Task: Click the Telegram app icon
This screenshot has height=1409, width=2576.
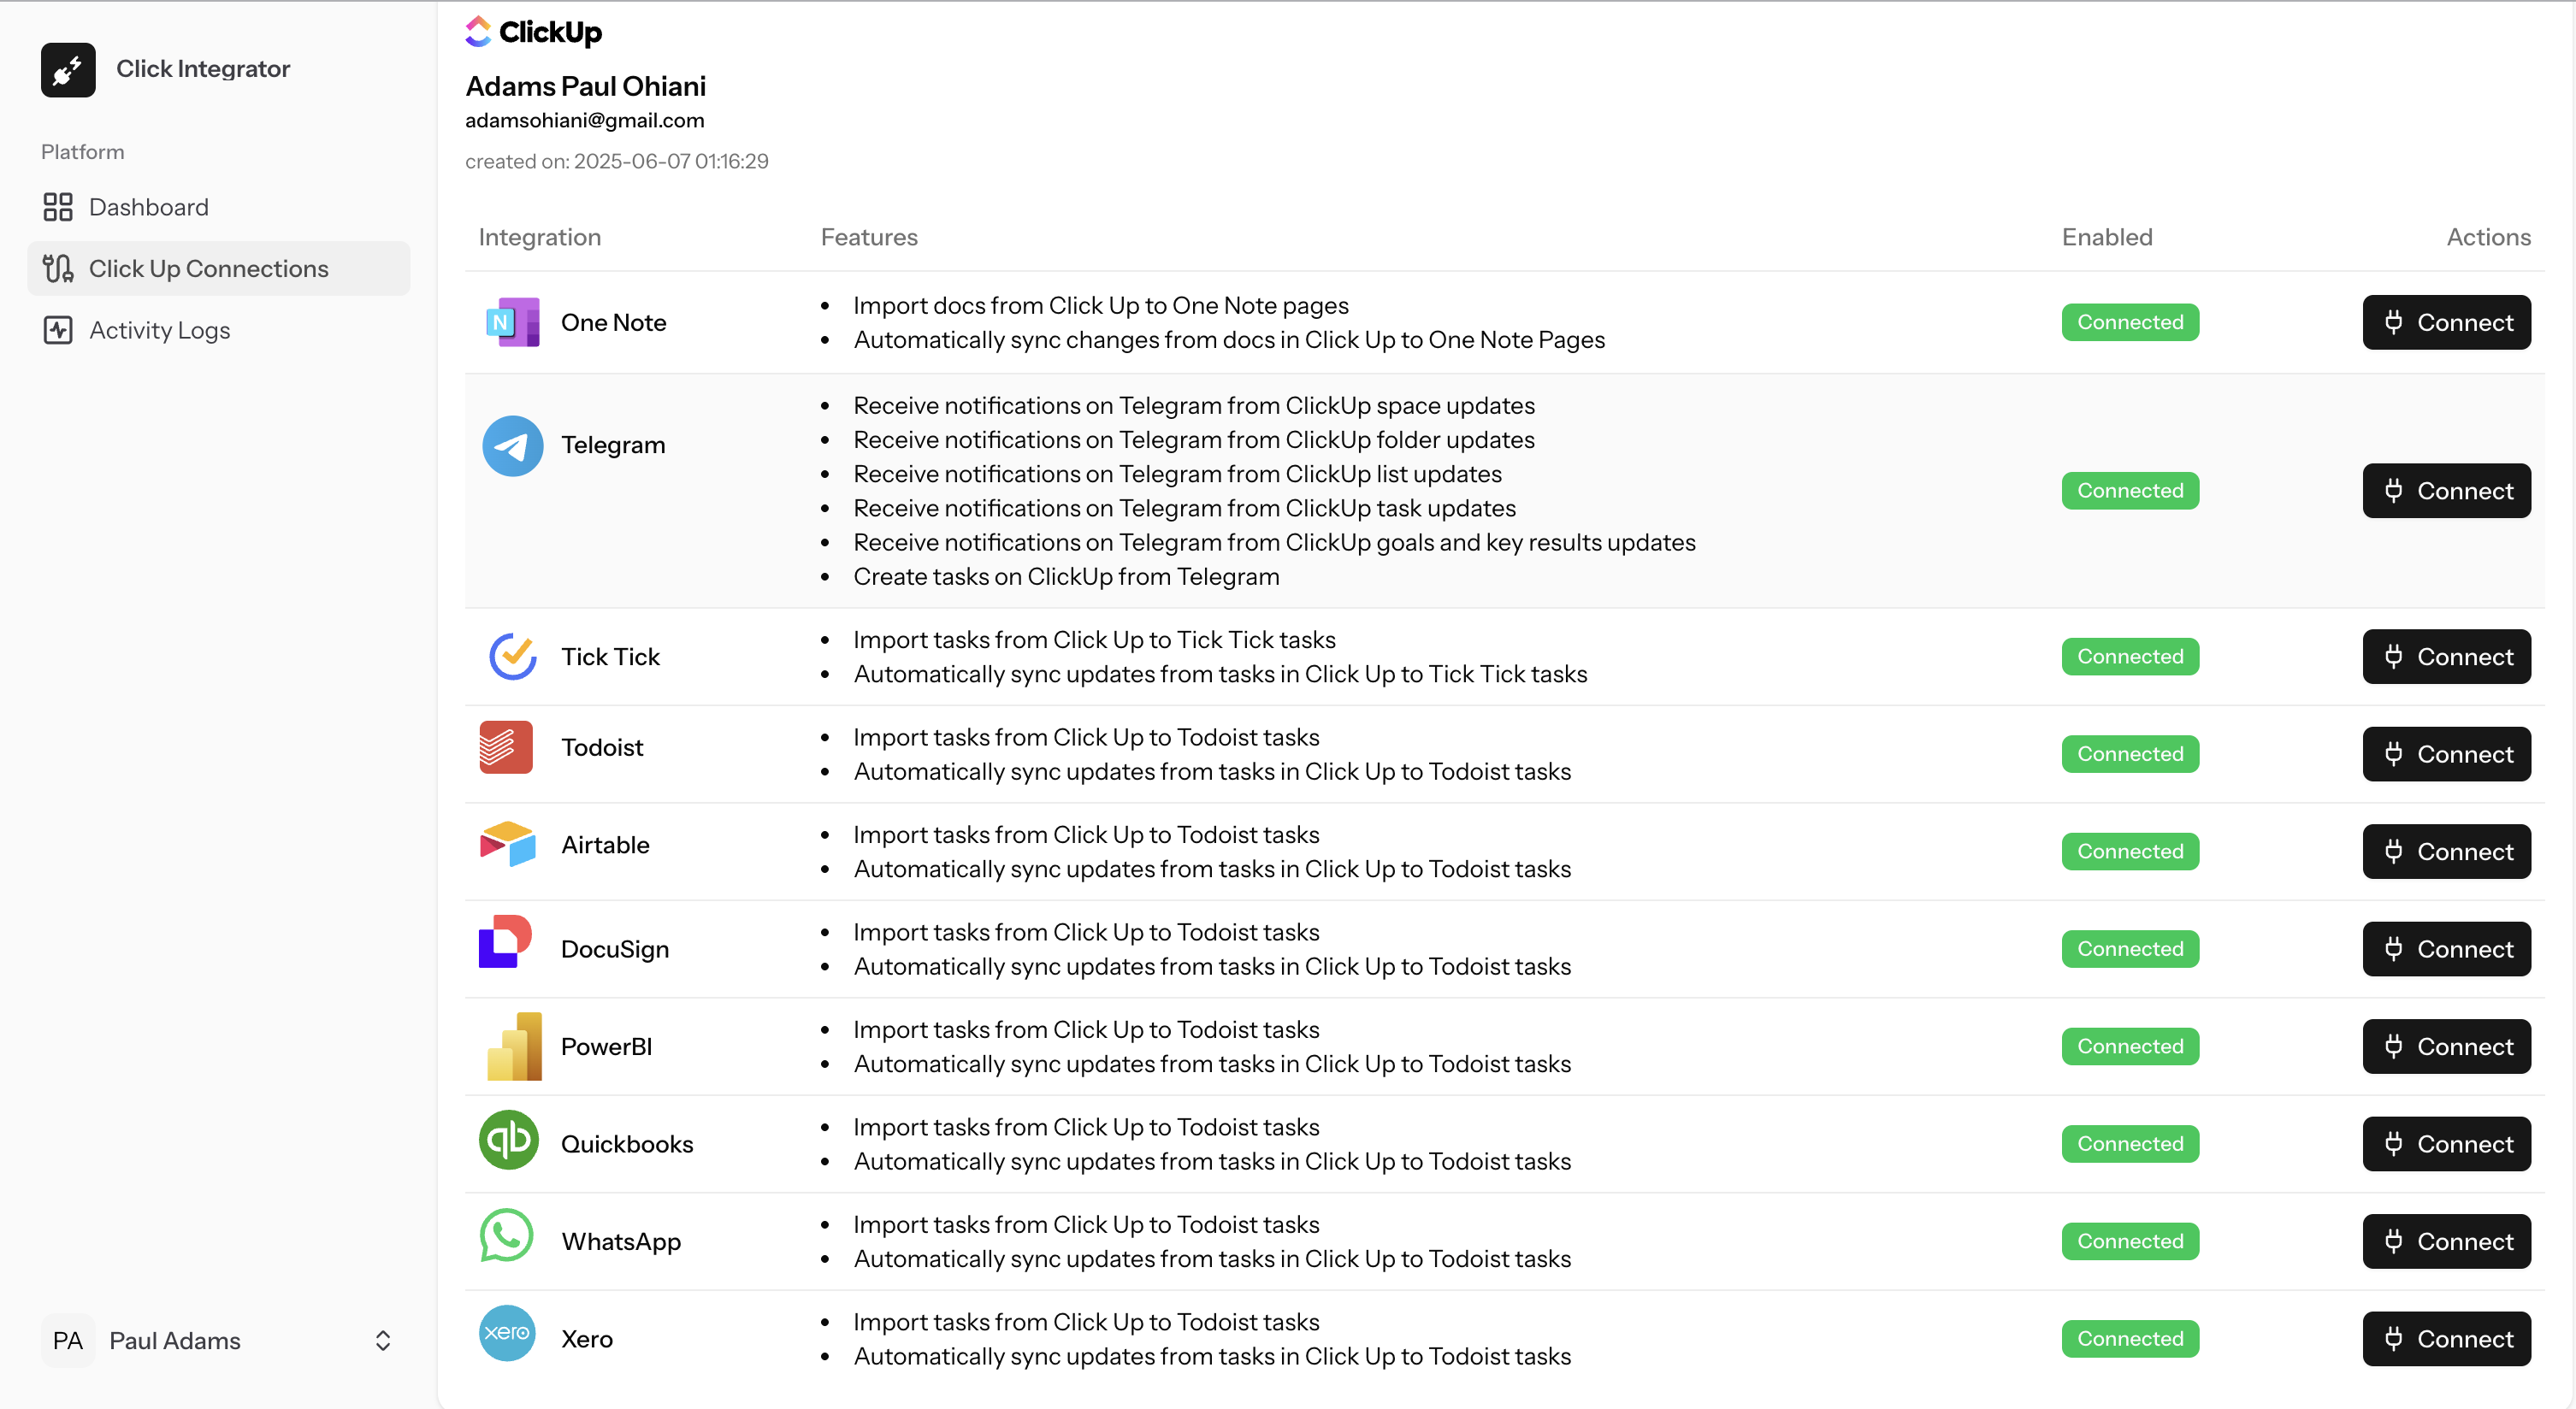Action: [x=512, y=446]
